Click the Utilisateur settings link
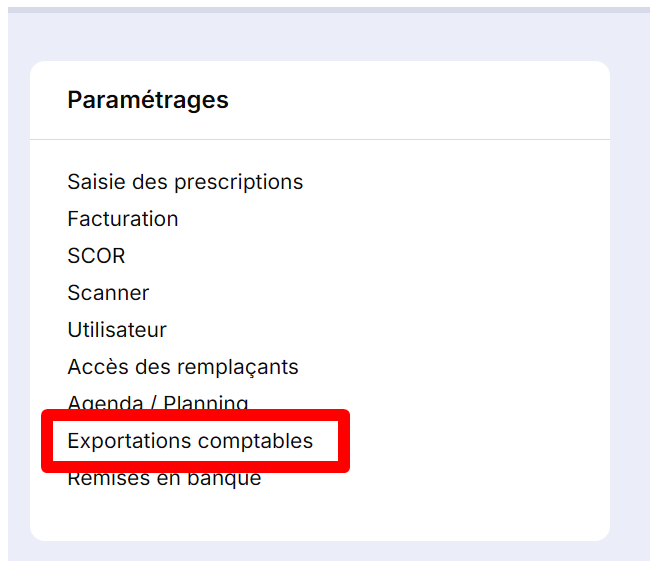The height and width of the screenshot is (569, 656). click(x=117, y=330)
